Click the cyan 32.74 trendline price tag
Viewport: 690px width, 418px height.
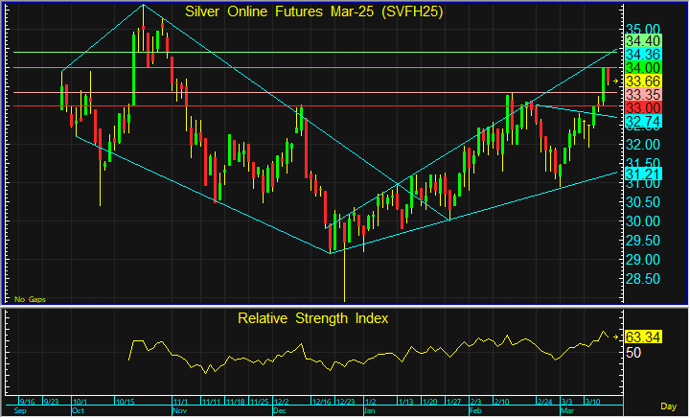pos(641,121)
